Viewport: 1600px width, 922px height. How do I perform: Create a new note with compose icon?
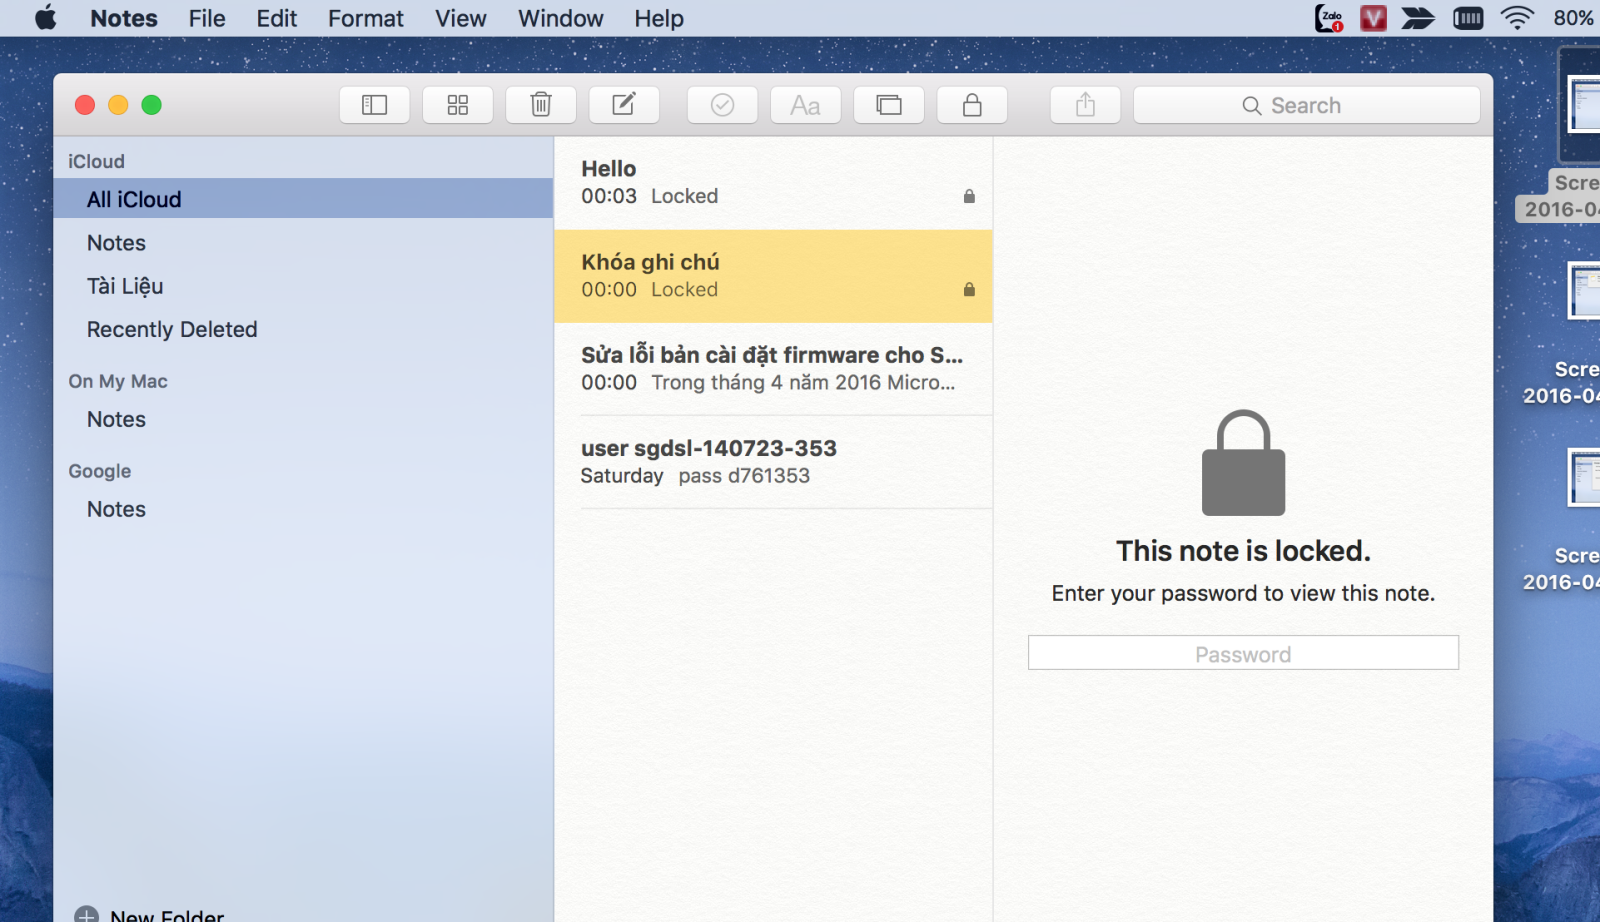tap(624, 105)
